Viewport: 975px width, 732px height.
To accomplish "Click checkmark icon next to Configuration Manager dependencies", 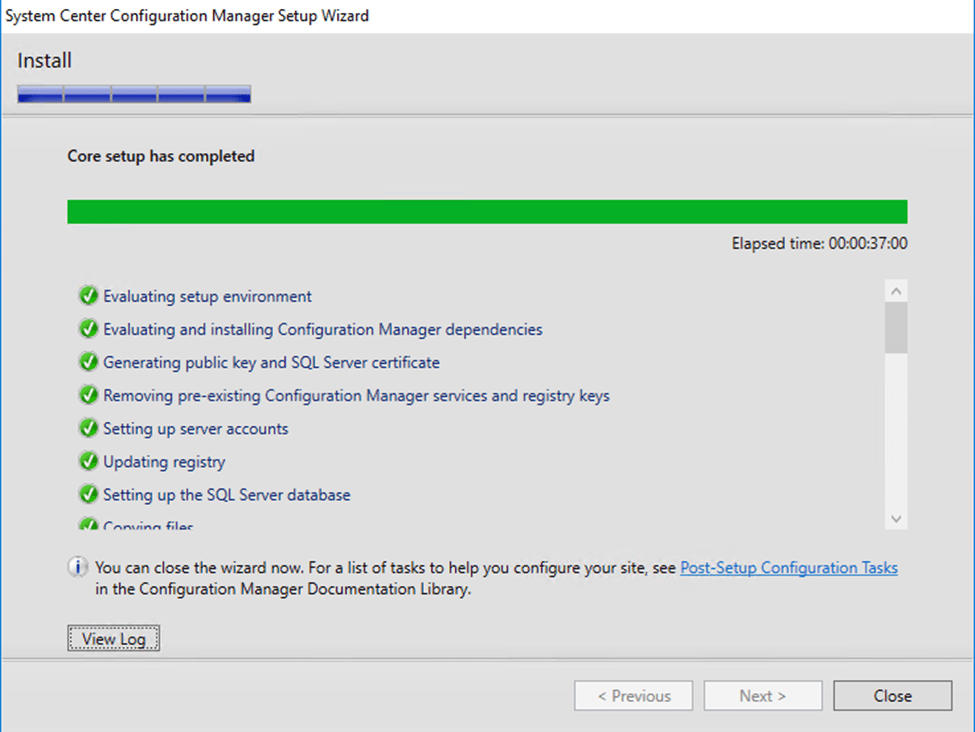I will click(88, 329).
